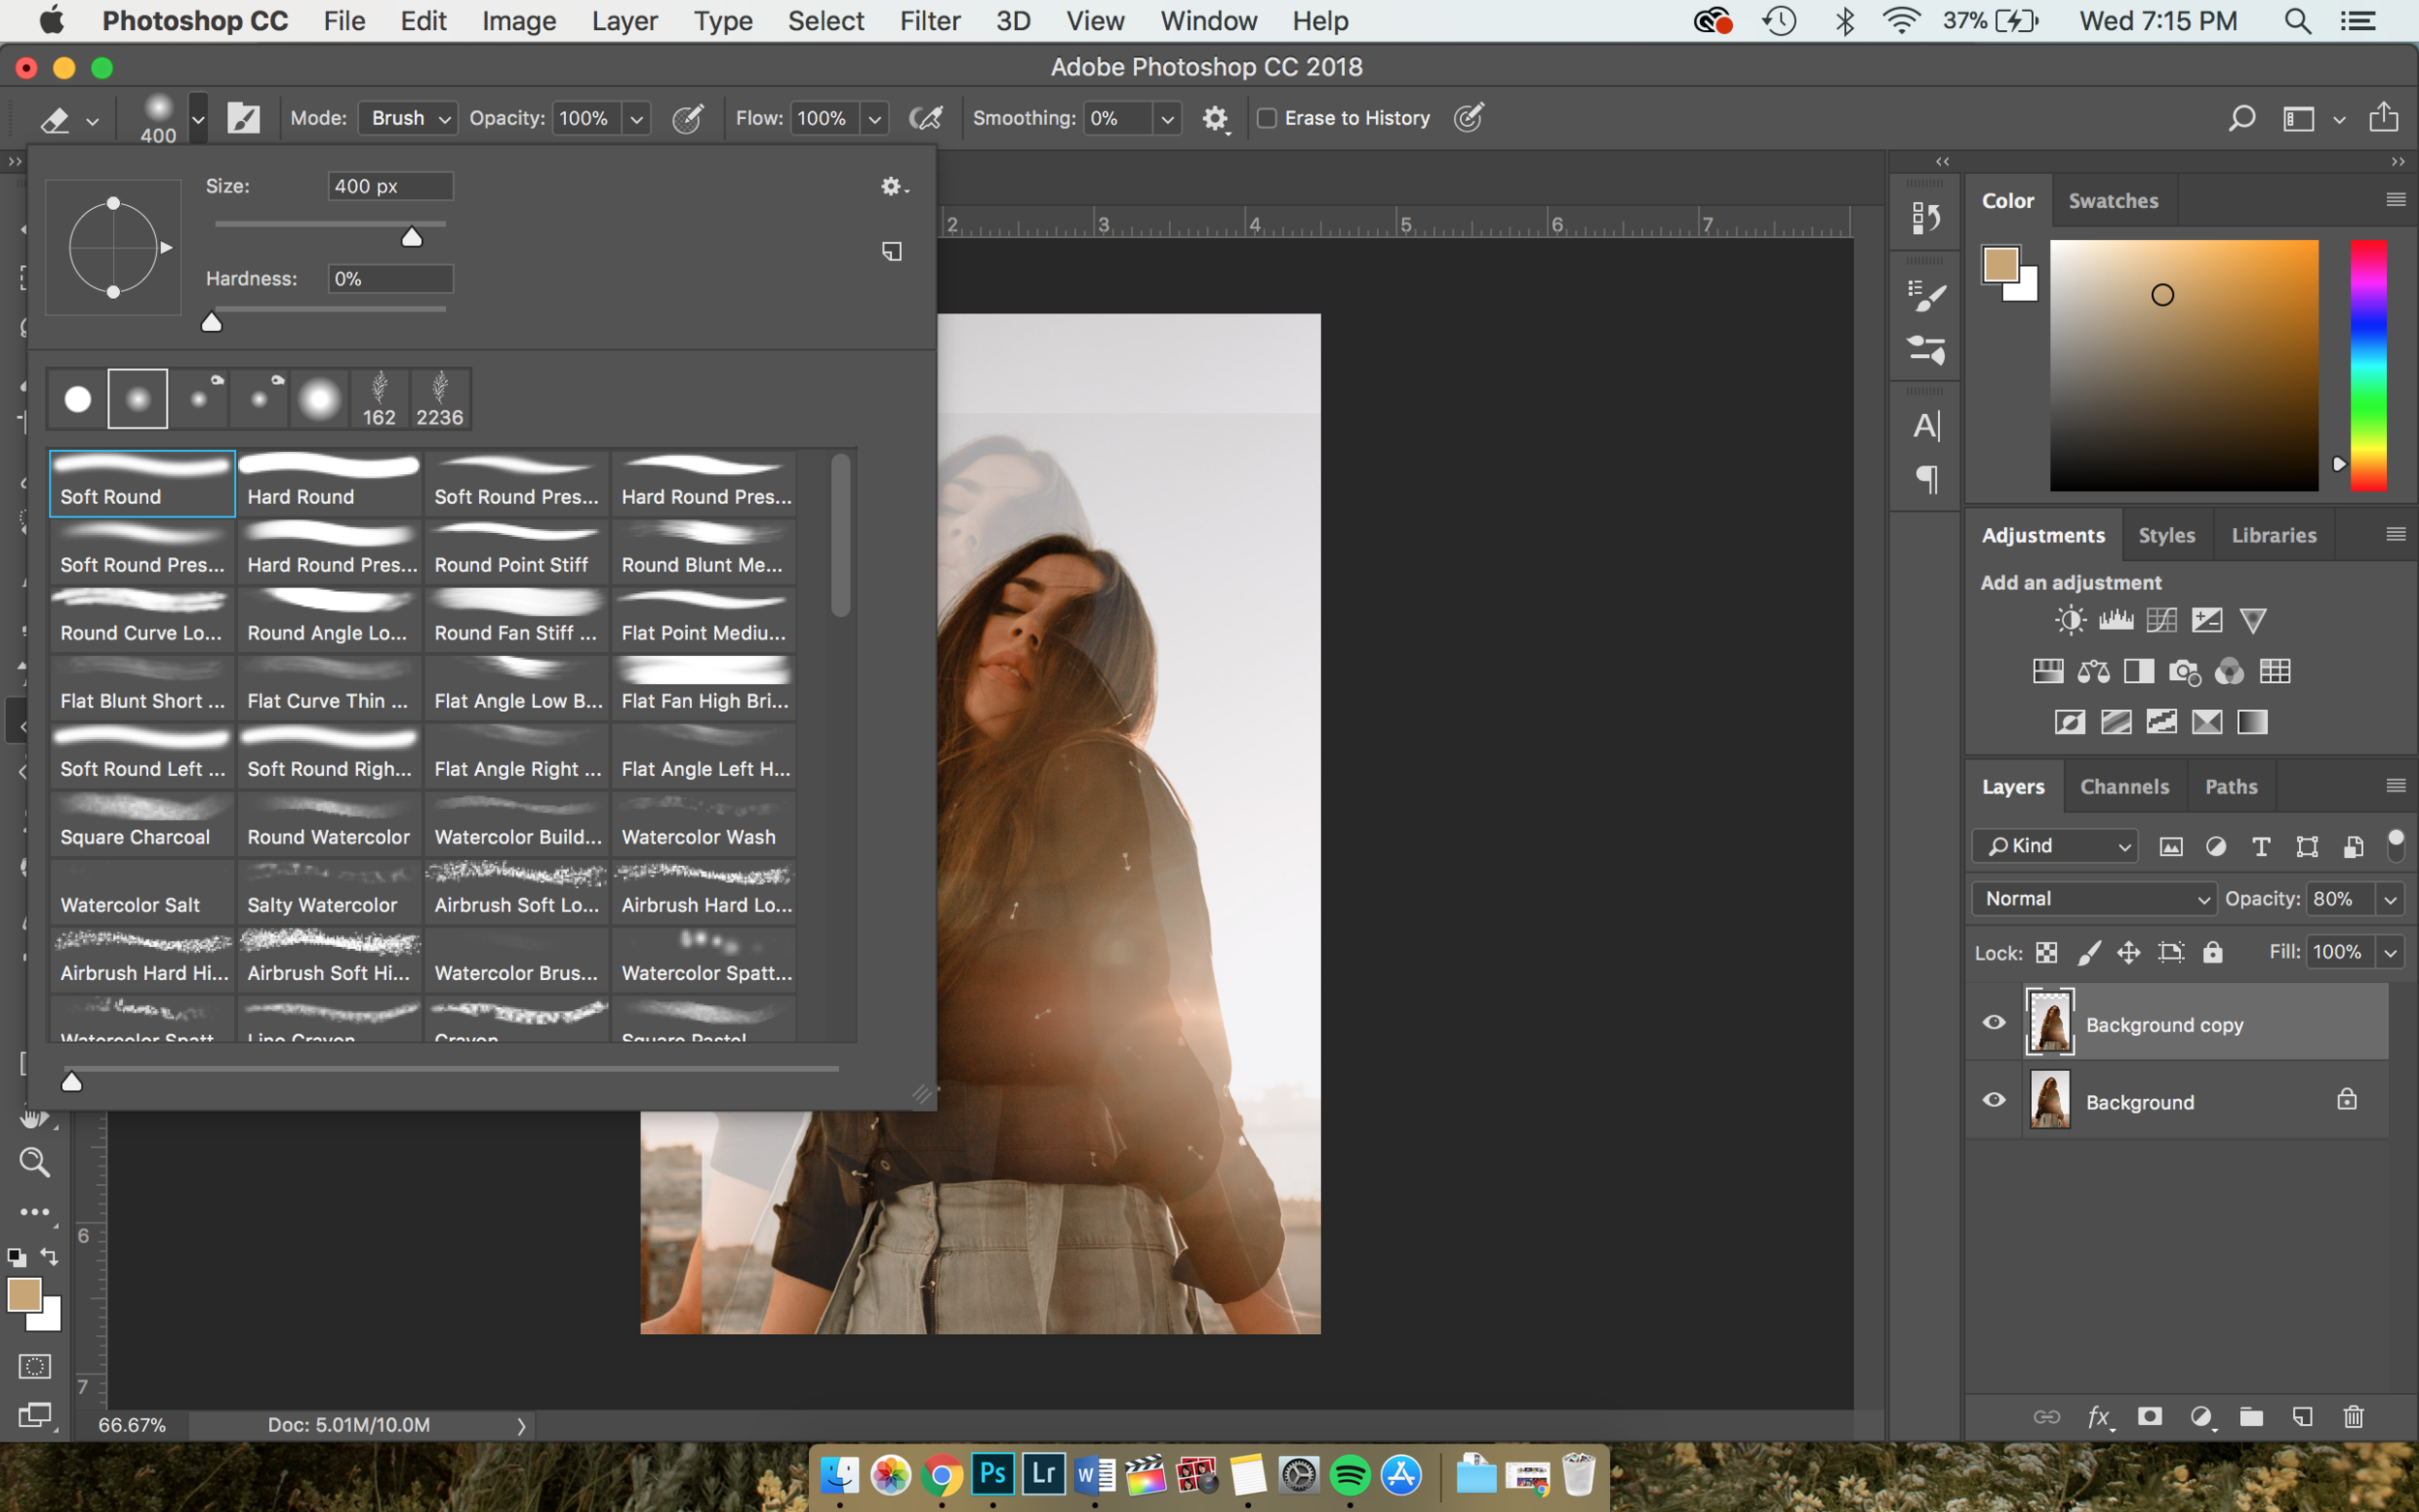The image size is (2419, 1512).
Task: Open the Layer menu
Action: (624, 21)
